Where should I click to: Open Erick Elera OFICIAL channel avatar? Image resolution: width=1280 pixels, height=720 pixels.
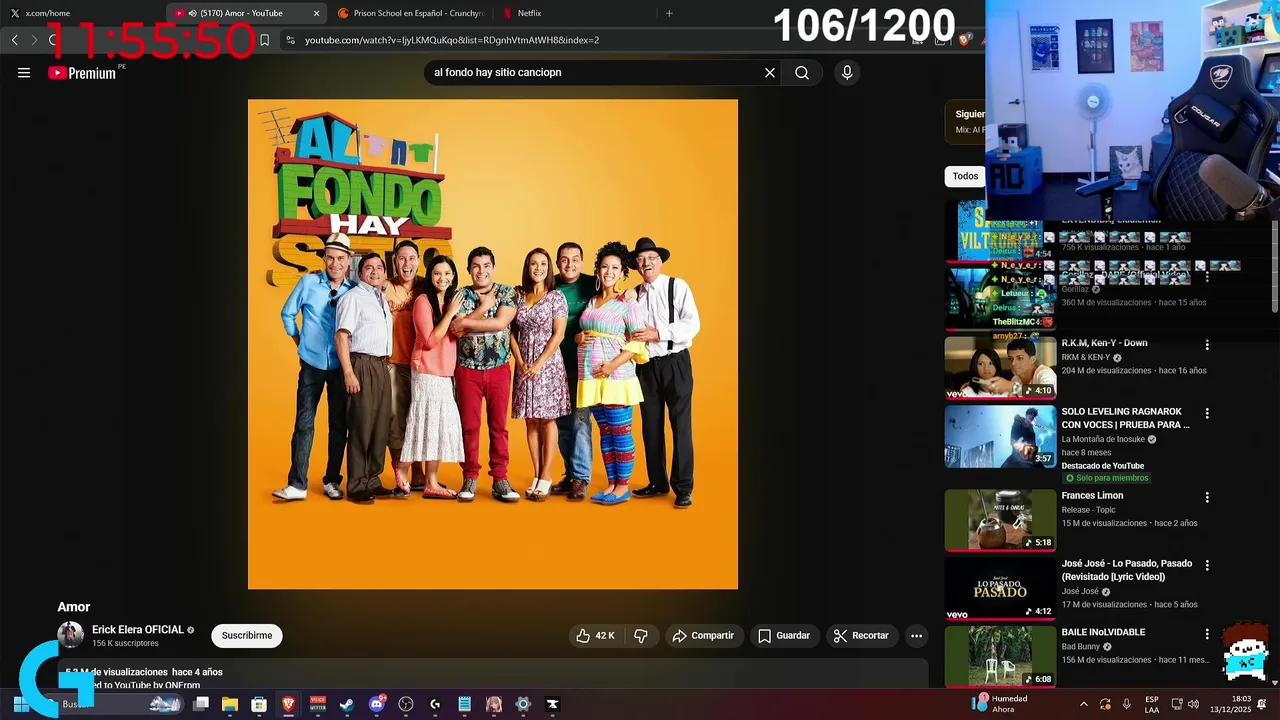click(x=70, y=635)
